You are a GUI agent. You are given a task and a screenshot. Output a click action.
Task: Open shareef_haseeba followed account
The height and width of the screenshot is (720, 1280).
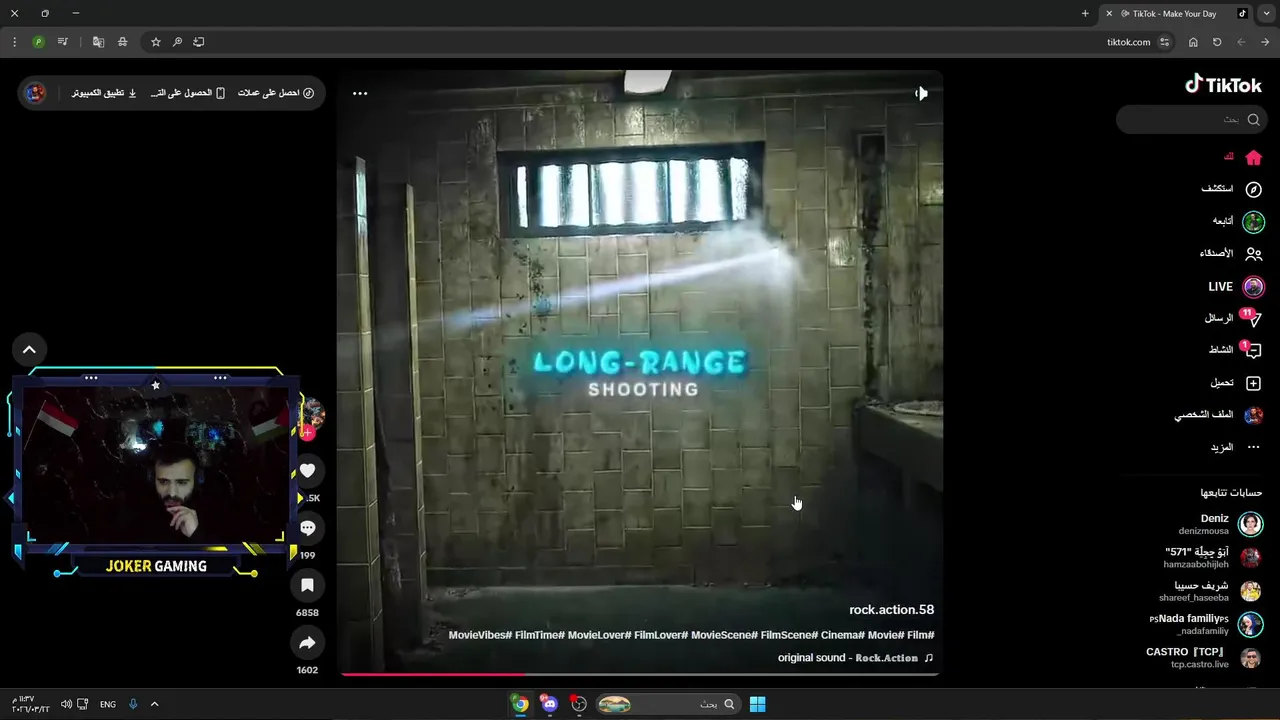click(x=1210, y=591)
